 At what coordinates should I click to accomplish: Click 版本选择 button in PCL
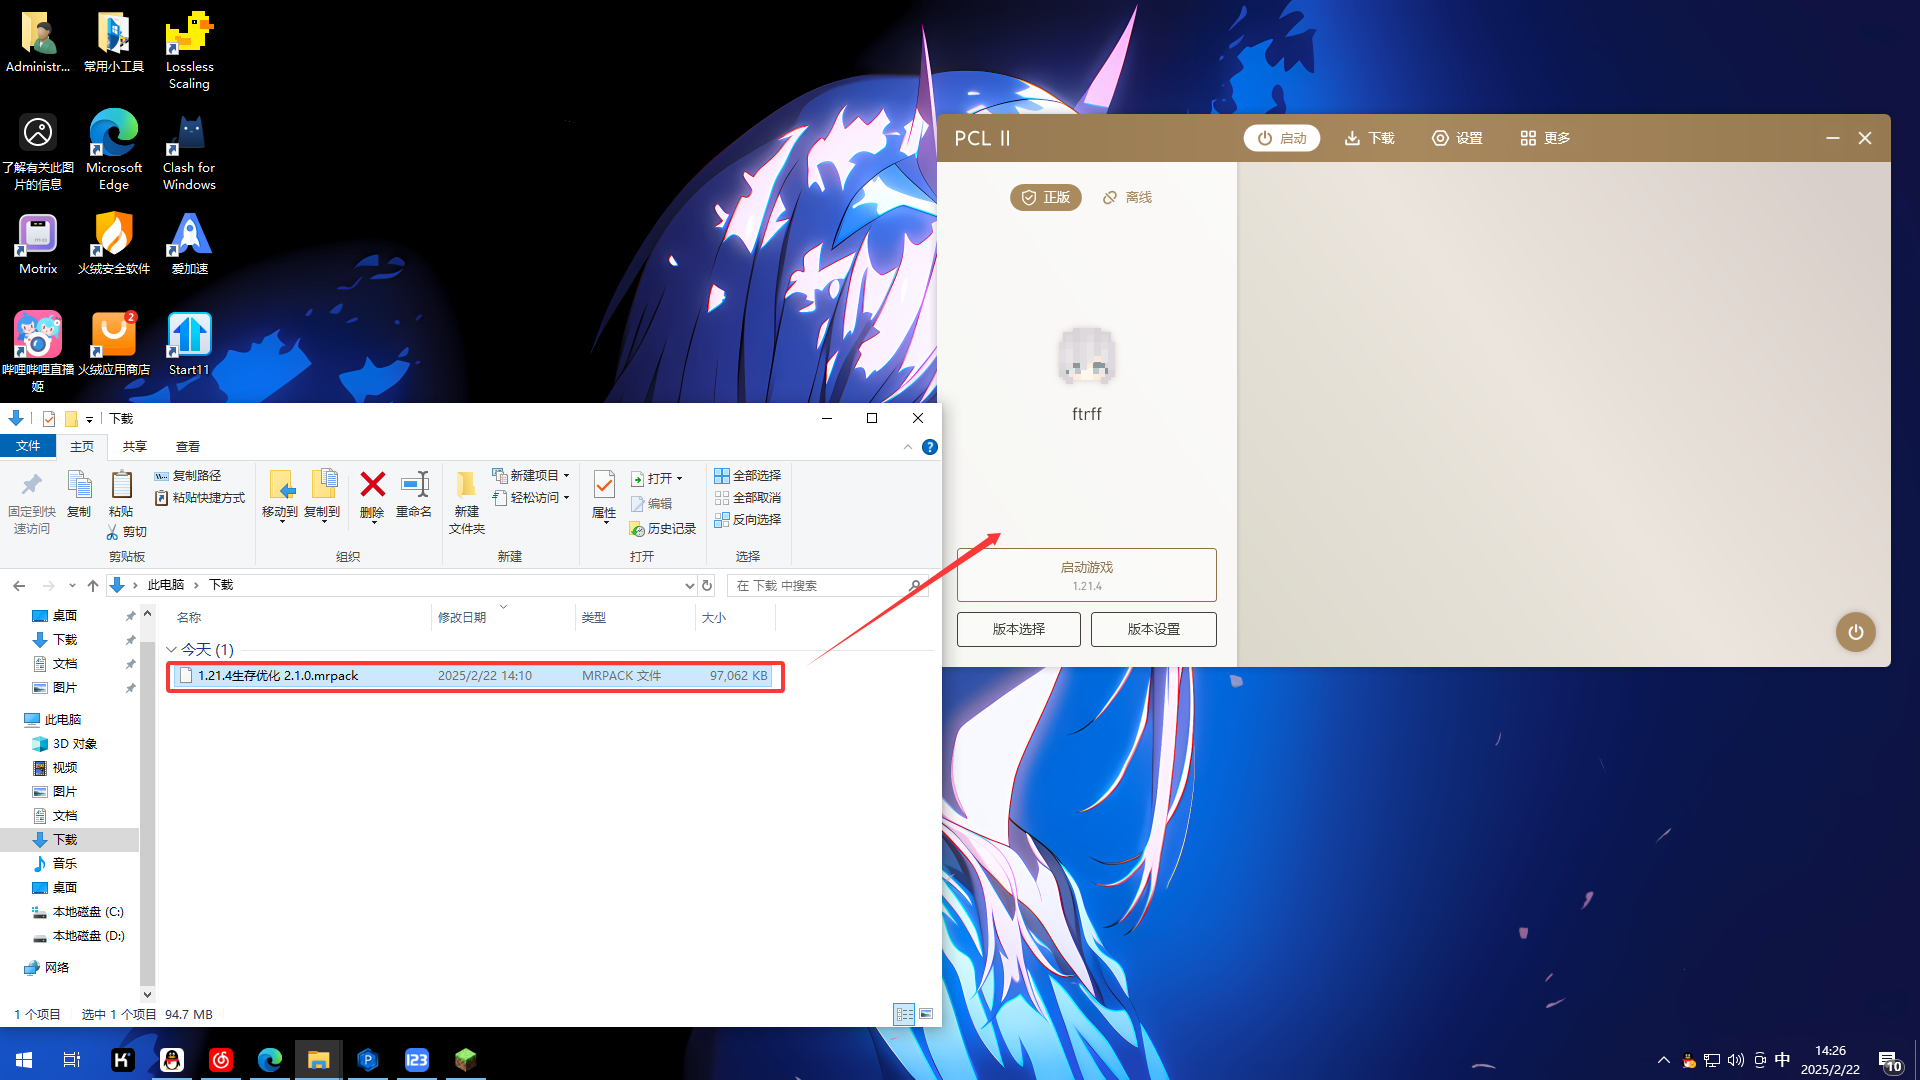pyautogui.click(x=1018, y=629)
